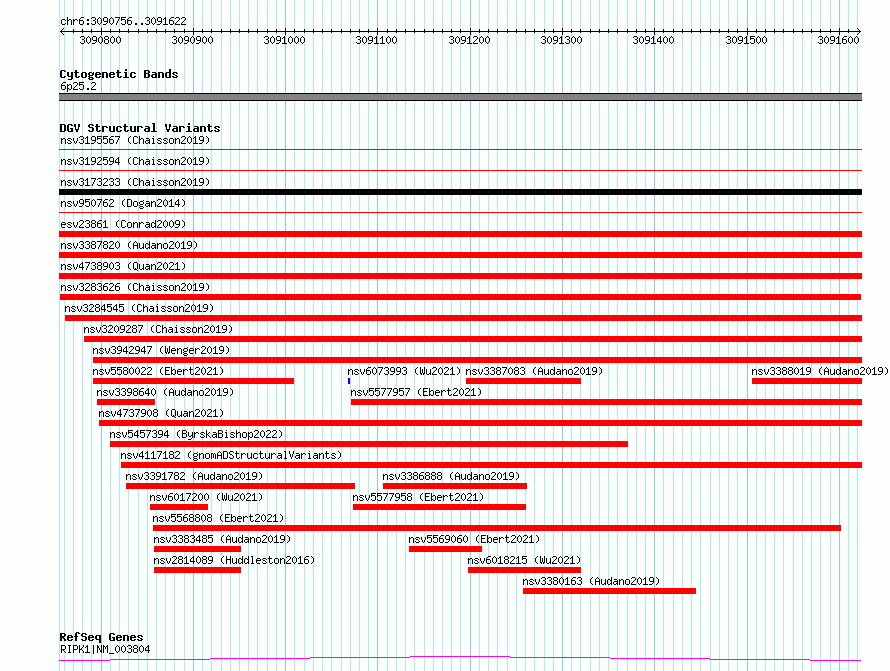Click ruler position 3090800

click(x=100, y=40)
